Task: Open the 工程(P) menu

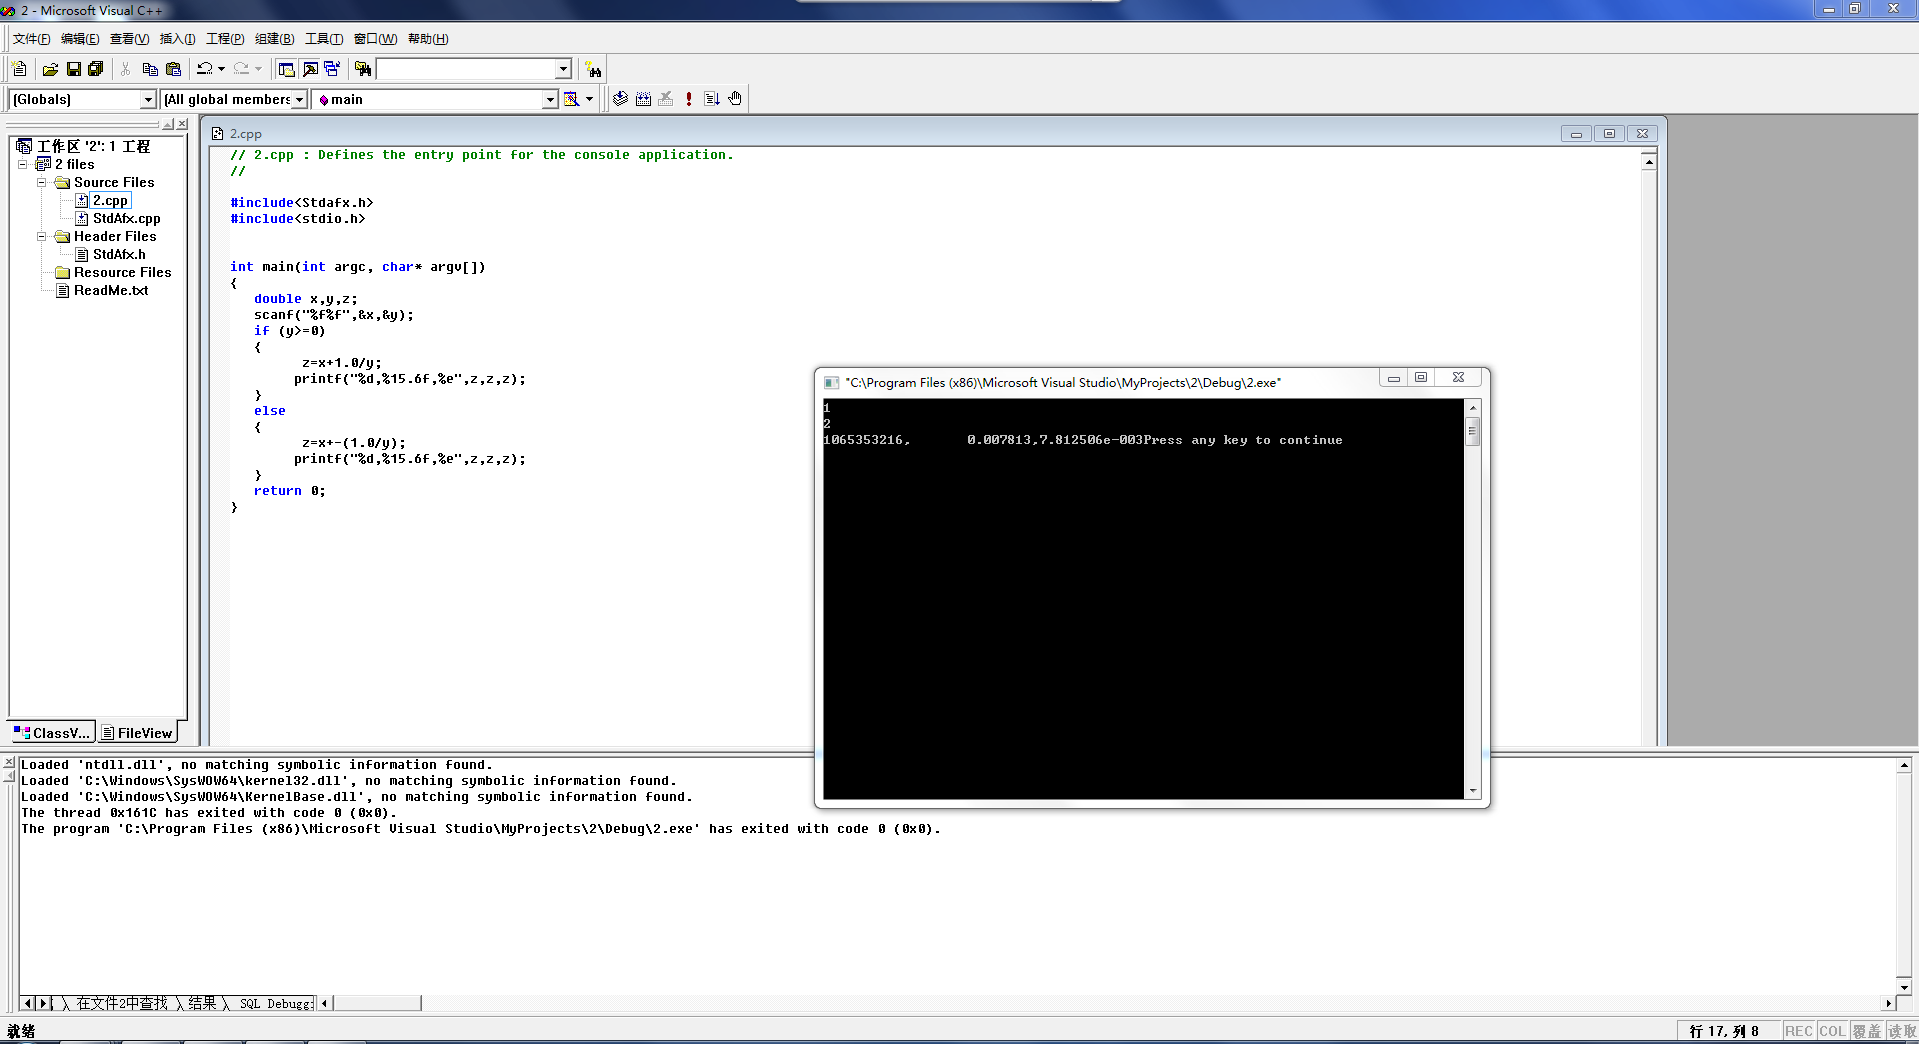Action: tap(225, 39)
